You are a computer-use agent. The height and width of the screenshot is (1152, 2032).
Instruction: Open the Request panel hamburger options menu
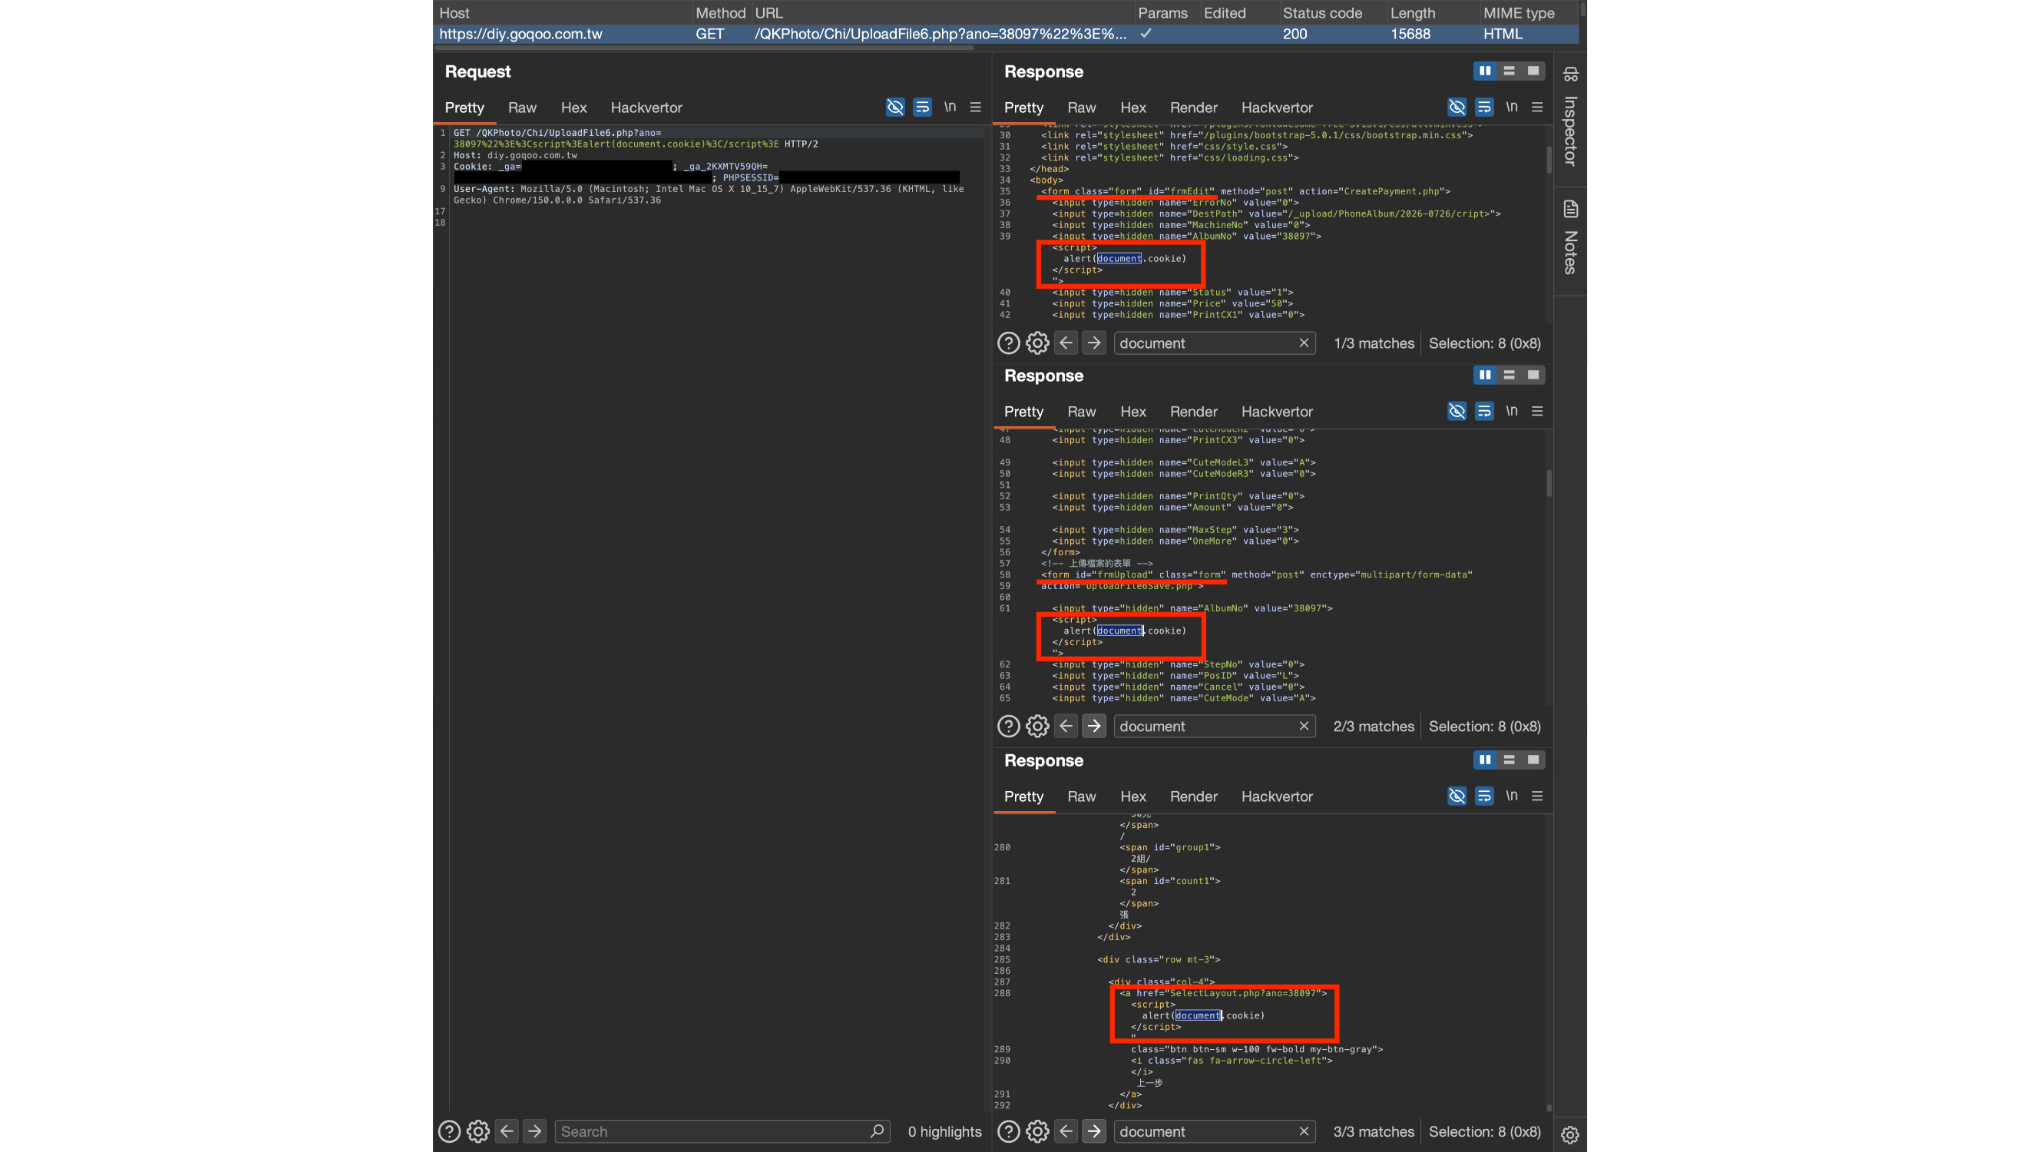975,107
